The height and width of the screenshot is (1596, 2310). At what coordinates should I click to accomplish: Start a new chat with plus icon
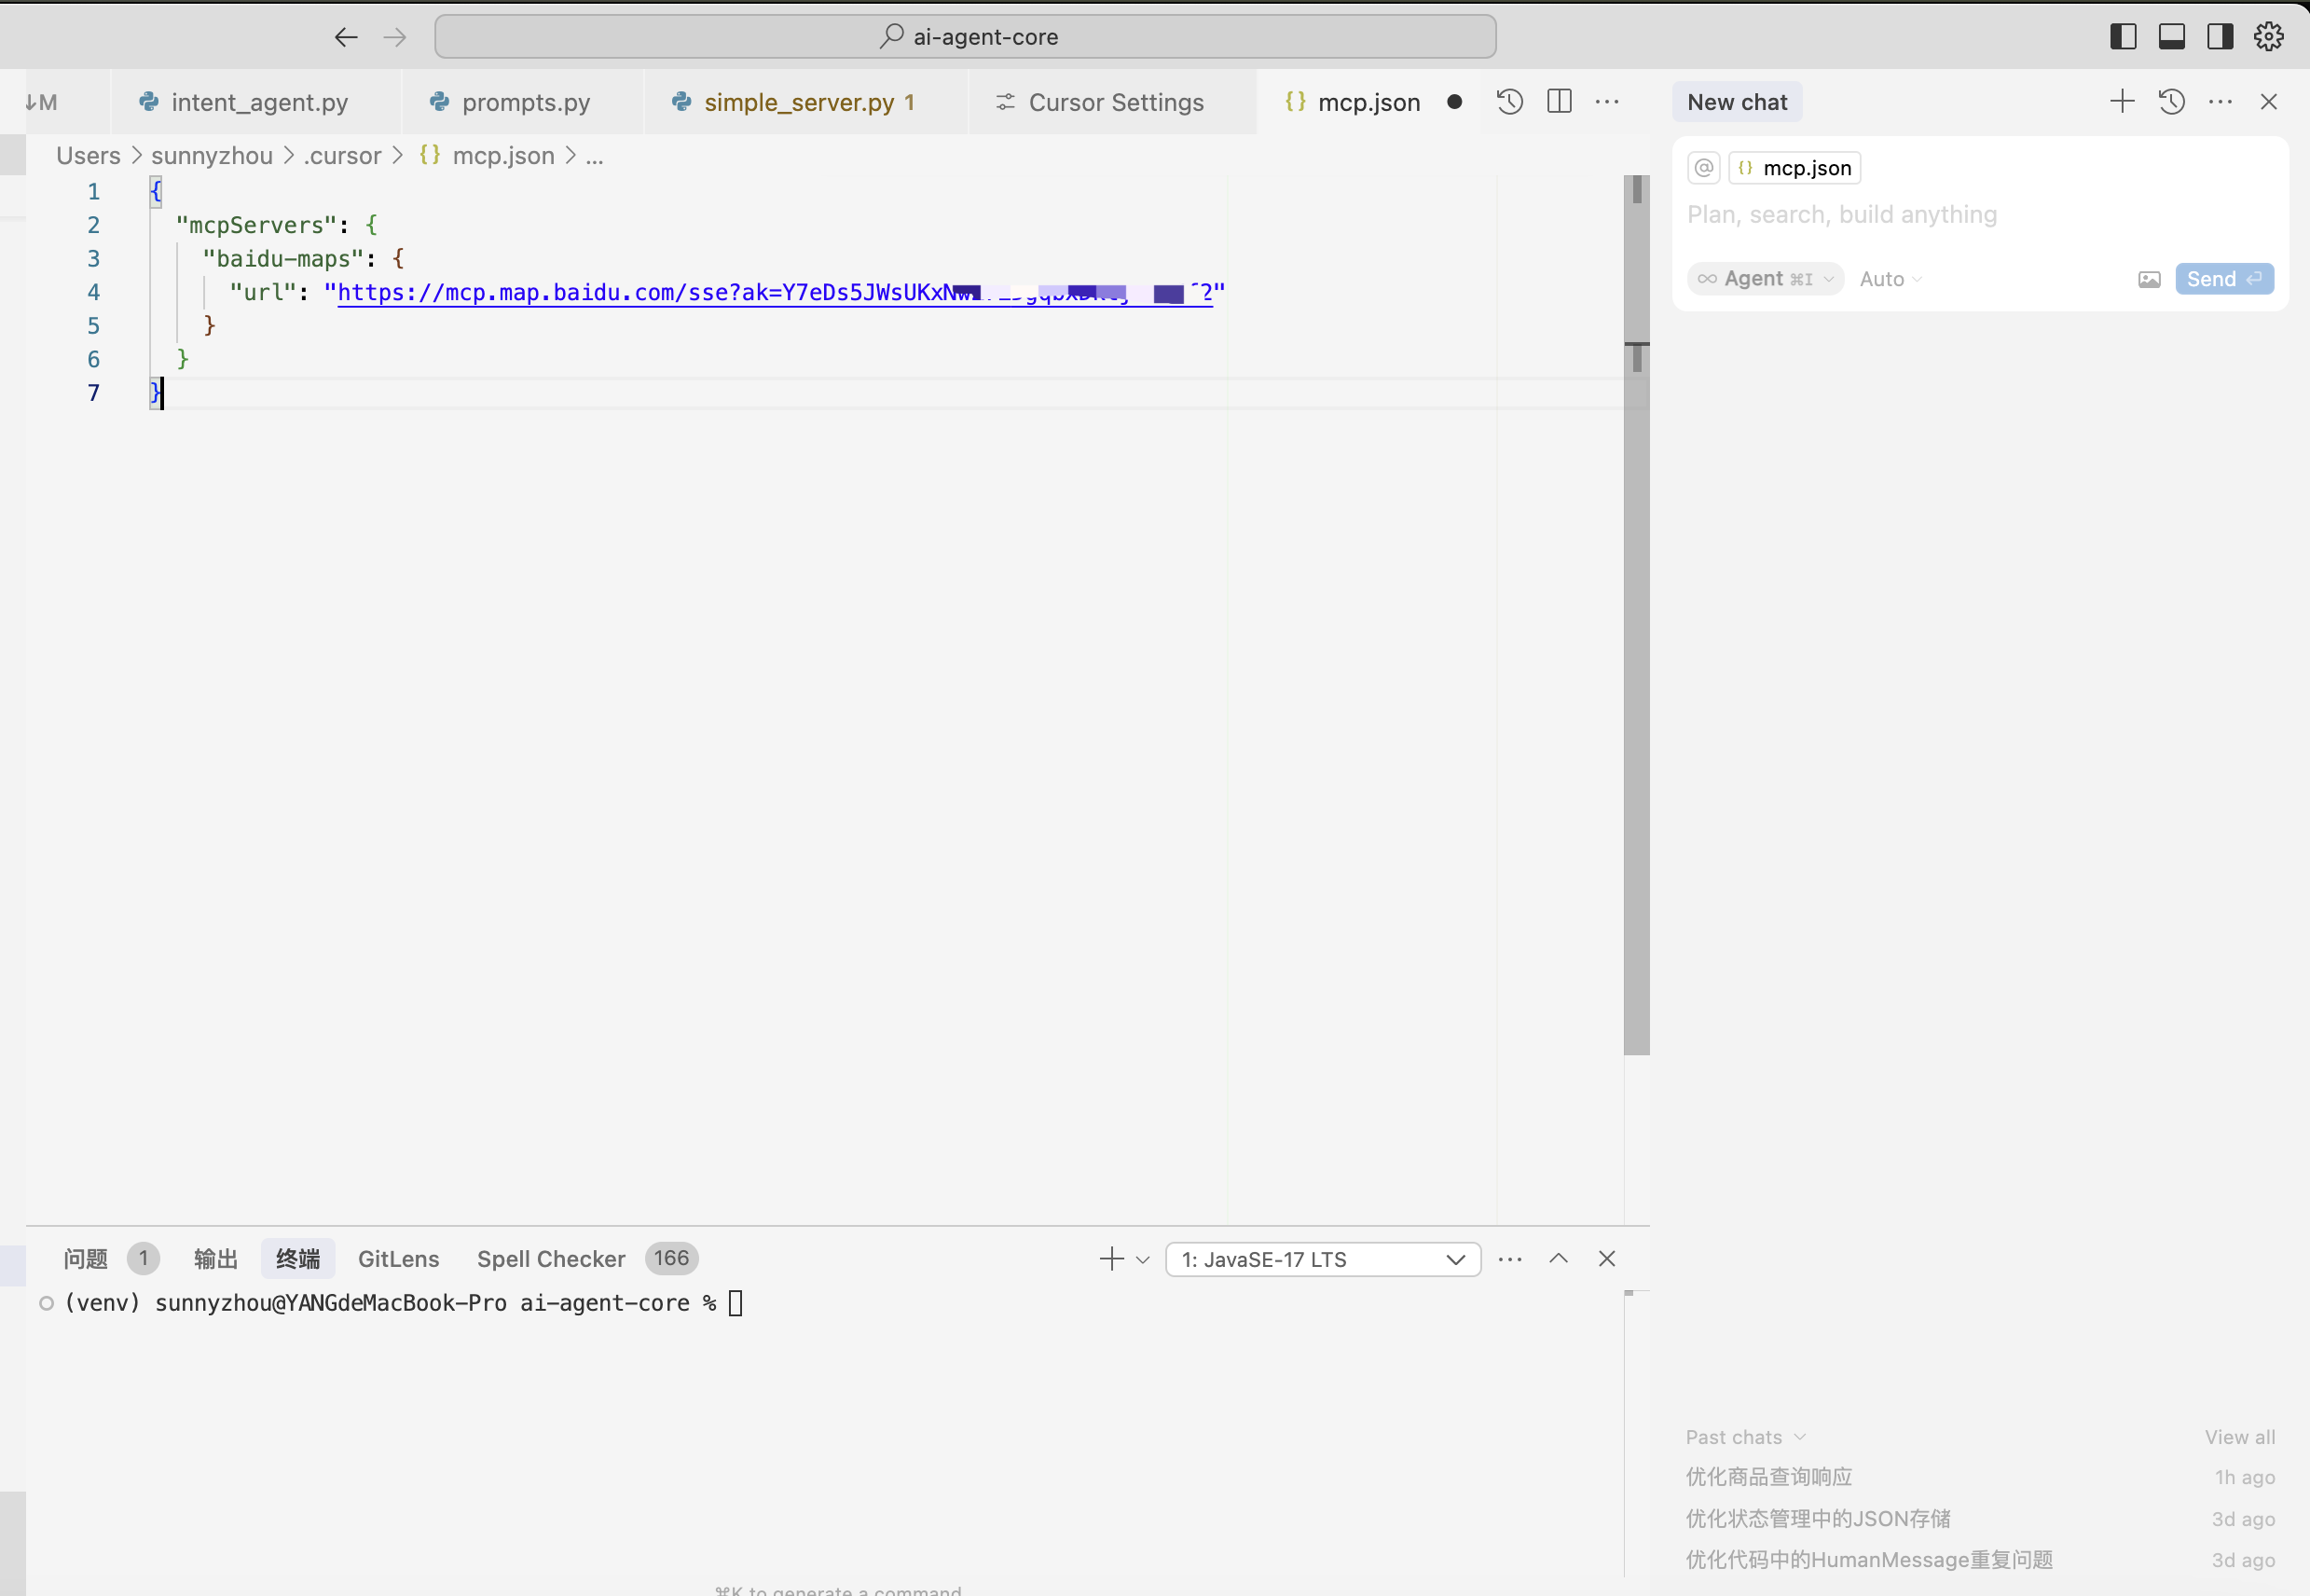pyautogui.click(x=2122, y=101)
